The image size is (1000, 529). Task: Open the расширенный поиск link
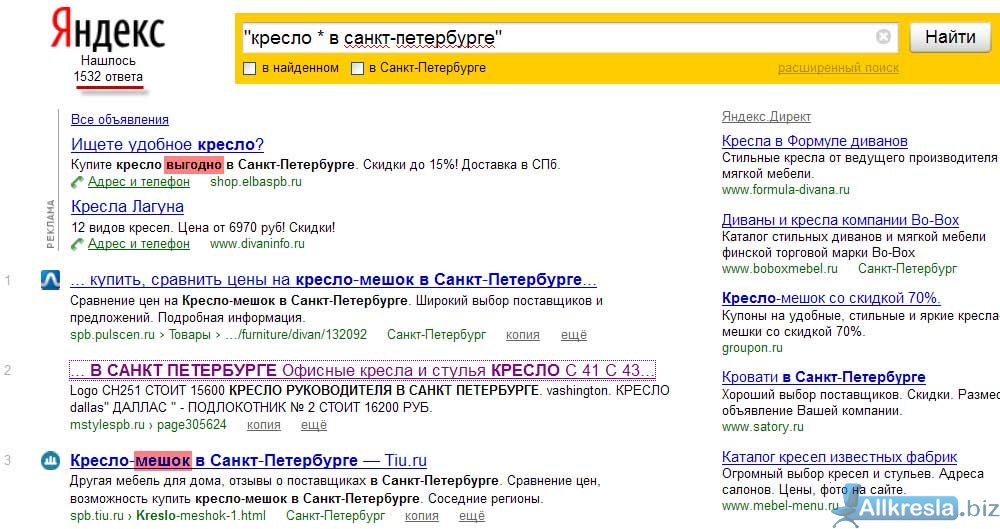pyautogui.click(x=838, y=68)
